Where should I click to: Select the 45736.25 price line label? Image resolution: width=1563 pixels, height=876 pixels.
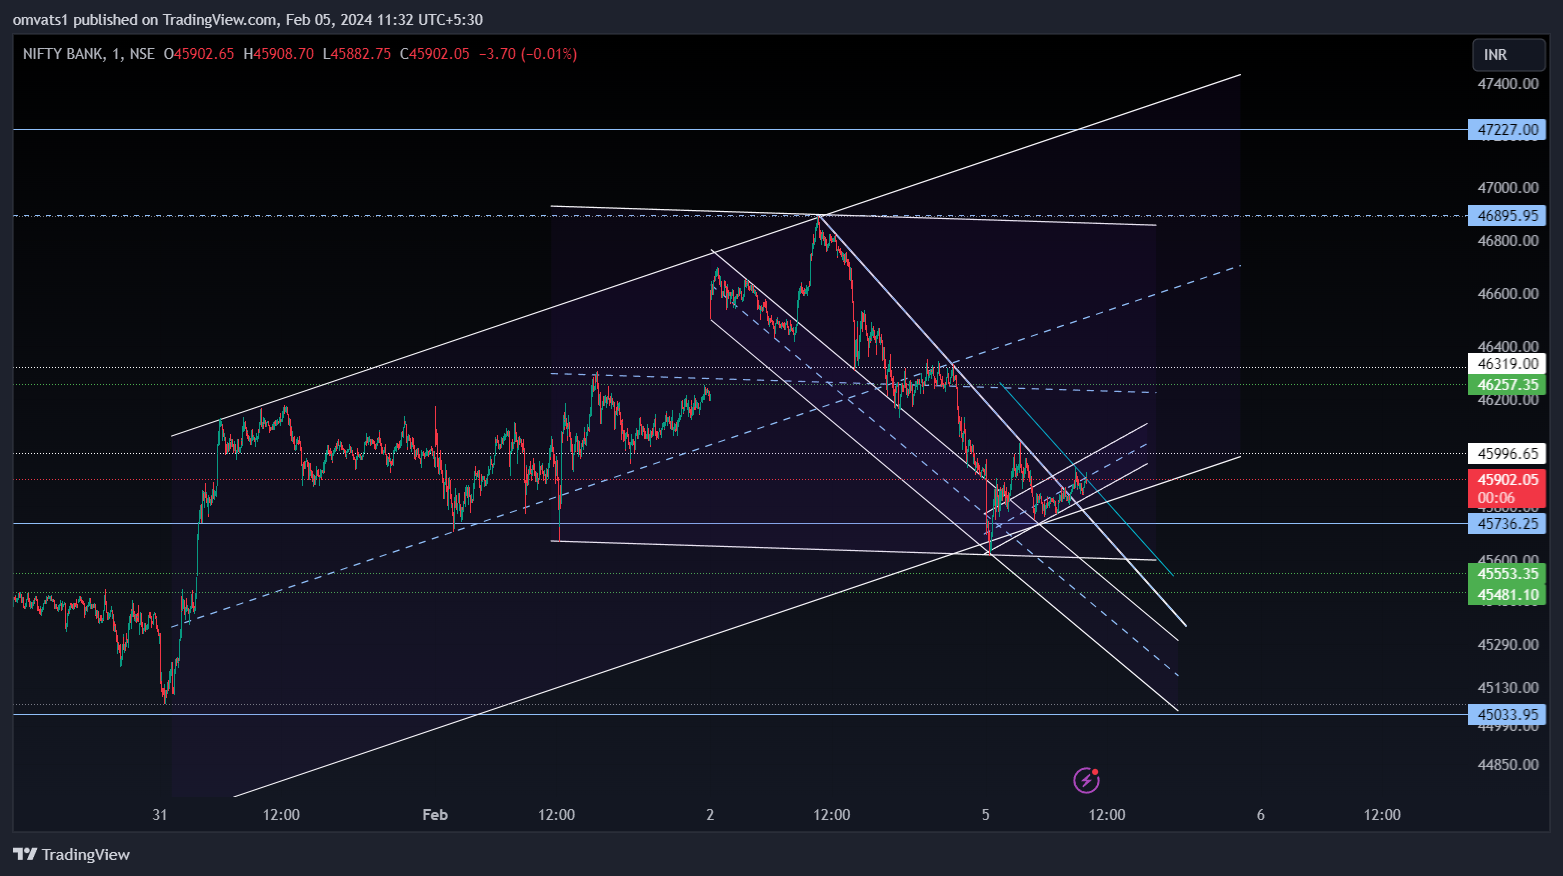[1507, 523]
